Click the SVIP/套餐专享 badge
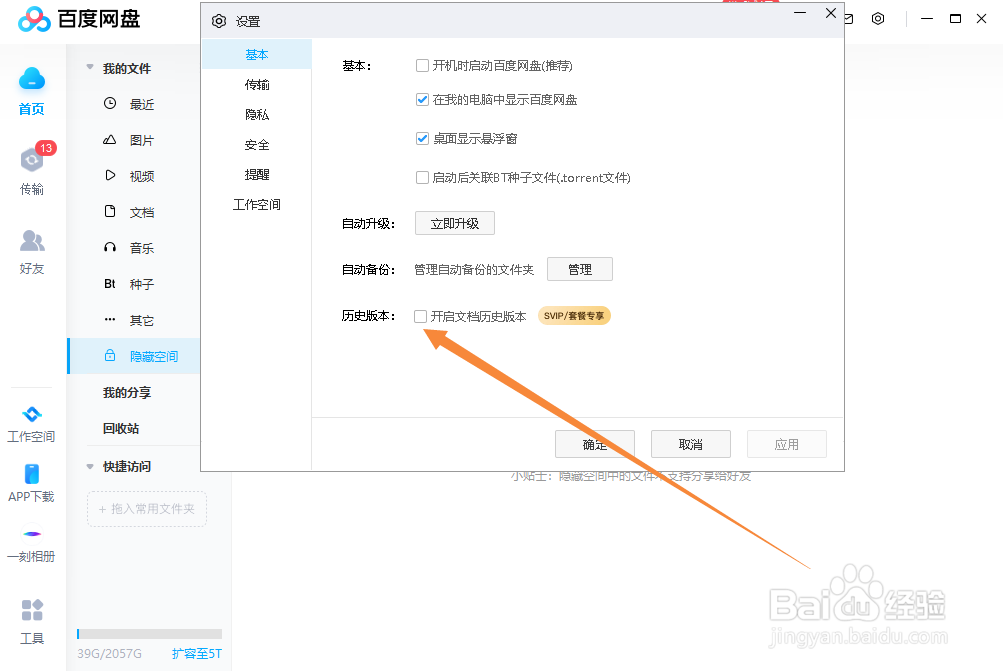The image size is (1003, 671). click(x=574, y=316)
